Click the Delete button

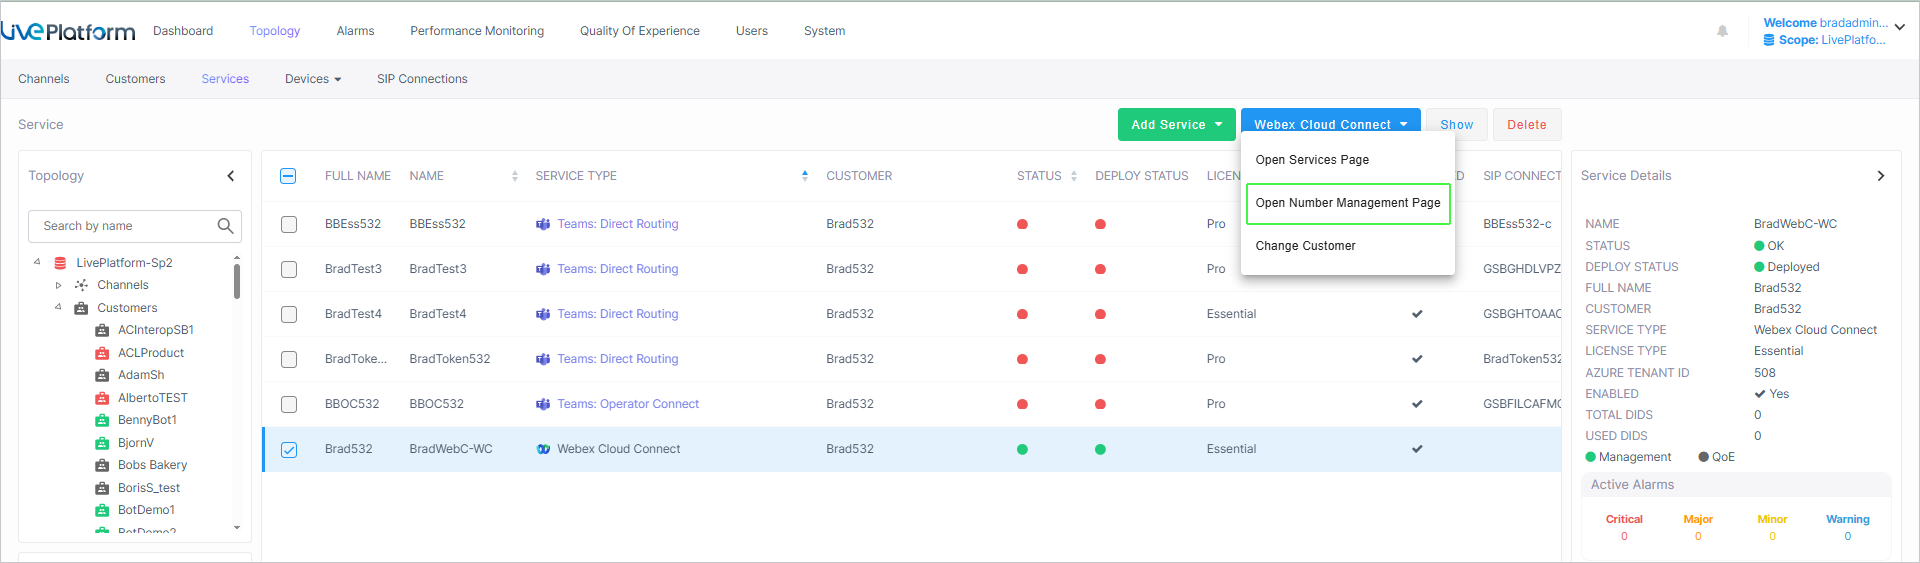1526,125
